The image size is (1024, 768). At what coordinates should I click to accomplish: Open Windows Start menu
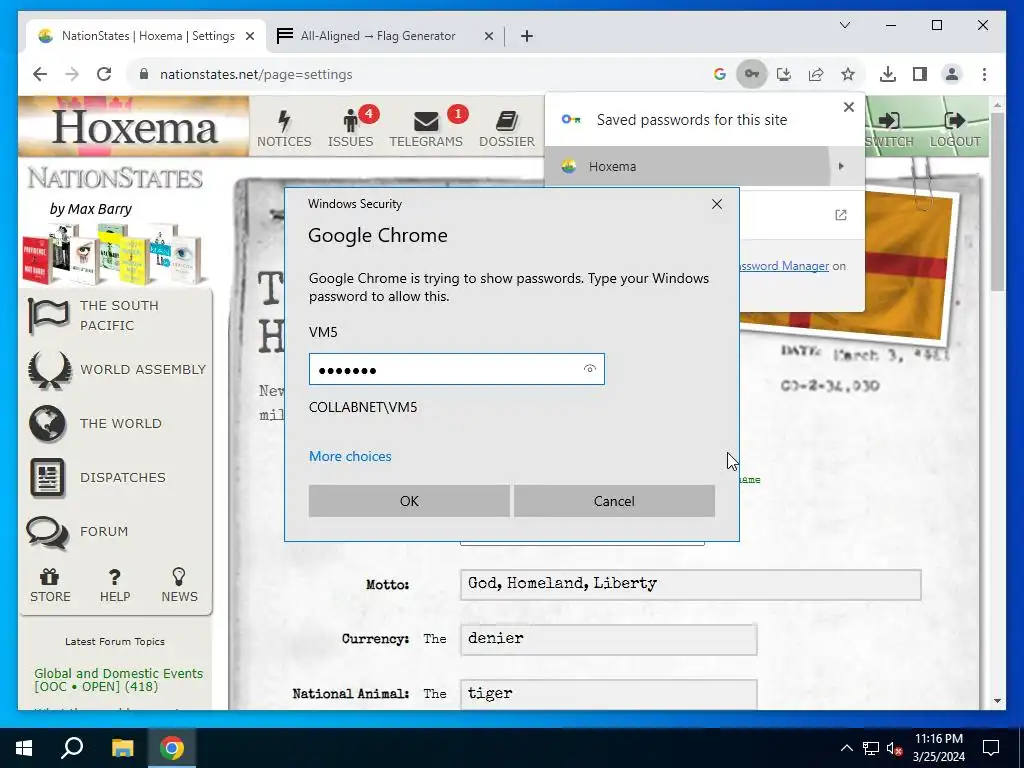pos(24,748)
